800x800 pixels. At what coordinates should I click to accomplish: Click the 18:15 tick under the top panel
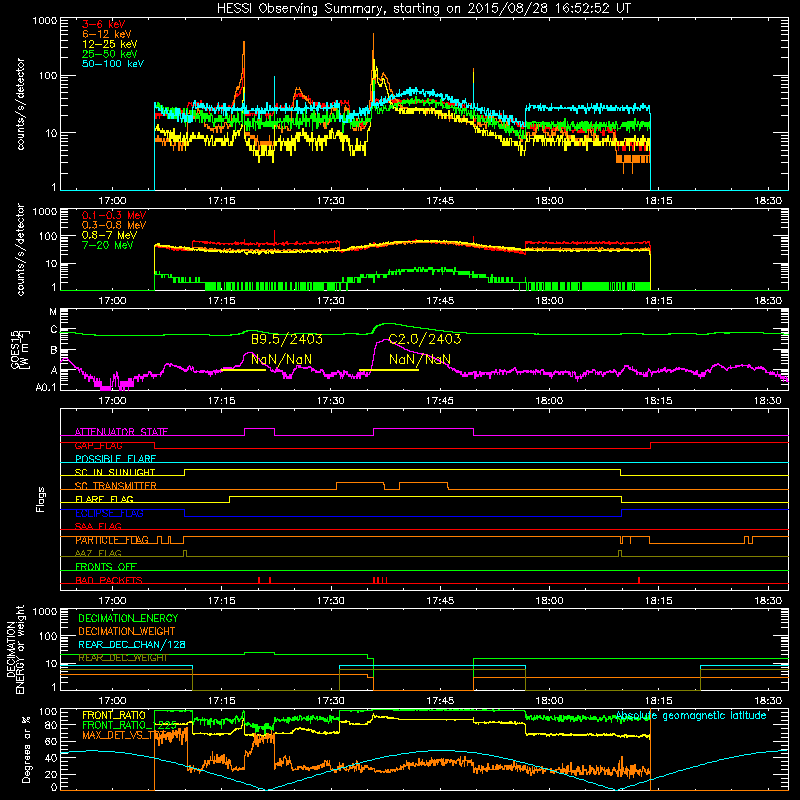pyautogui.click(x=659, y=201)
